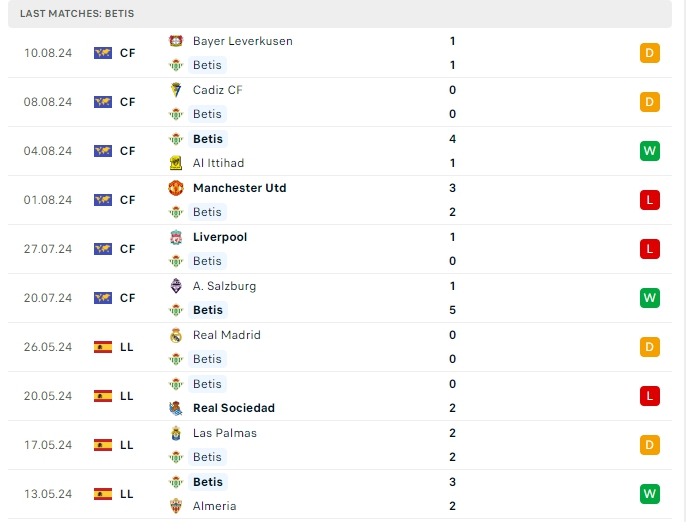Open the Manchester Utd team link
Image resolution: width=686 pixels, height=522 pixels.
click(x=240, y=188)
